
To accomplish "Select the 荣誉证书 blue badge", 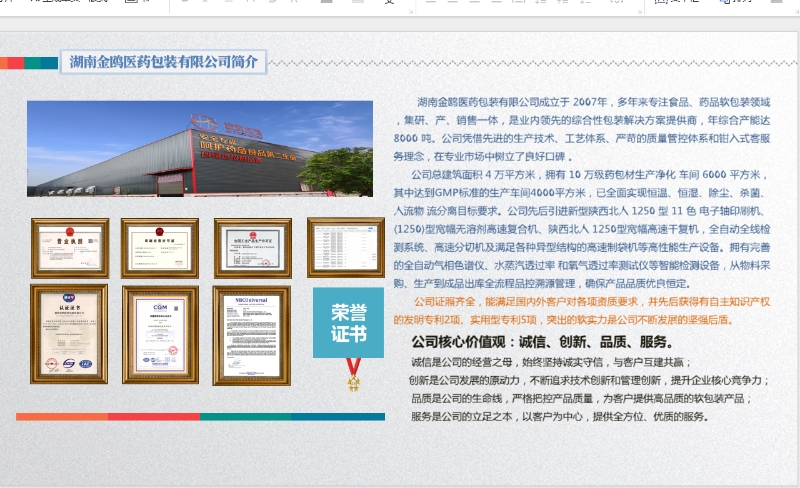I will [x=348, y=323].
